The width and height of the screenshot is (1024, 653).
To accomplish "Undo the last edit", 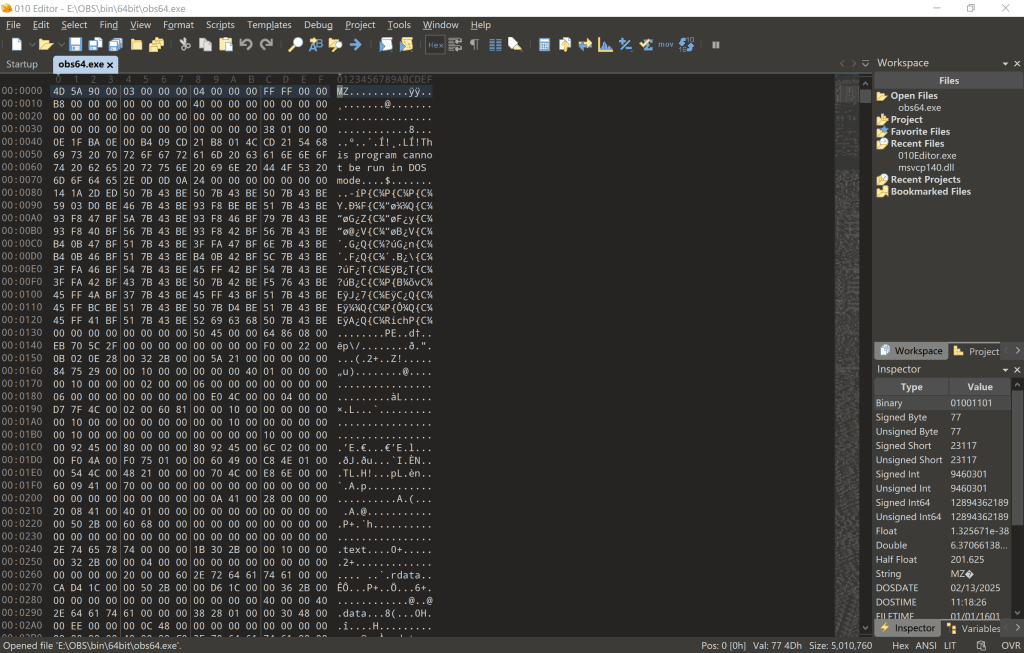I will 246,44.
